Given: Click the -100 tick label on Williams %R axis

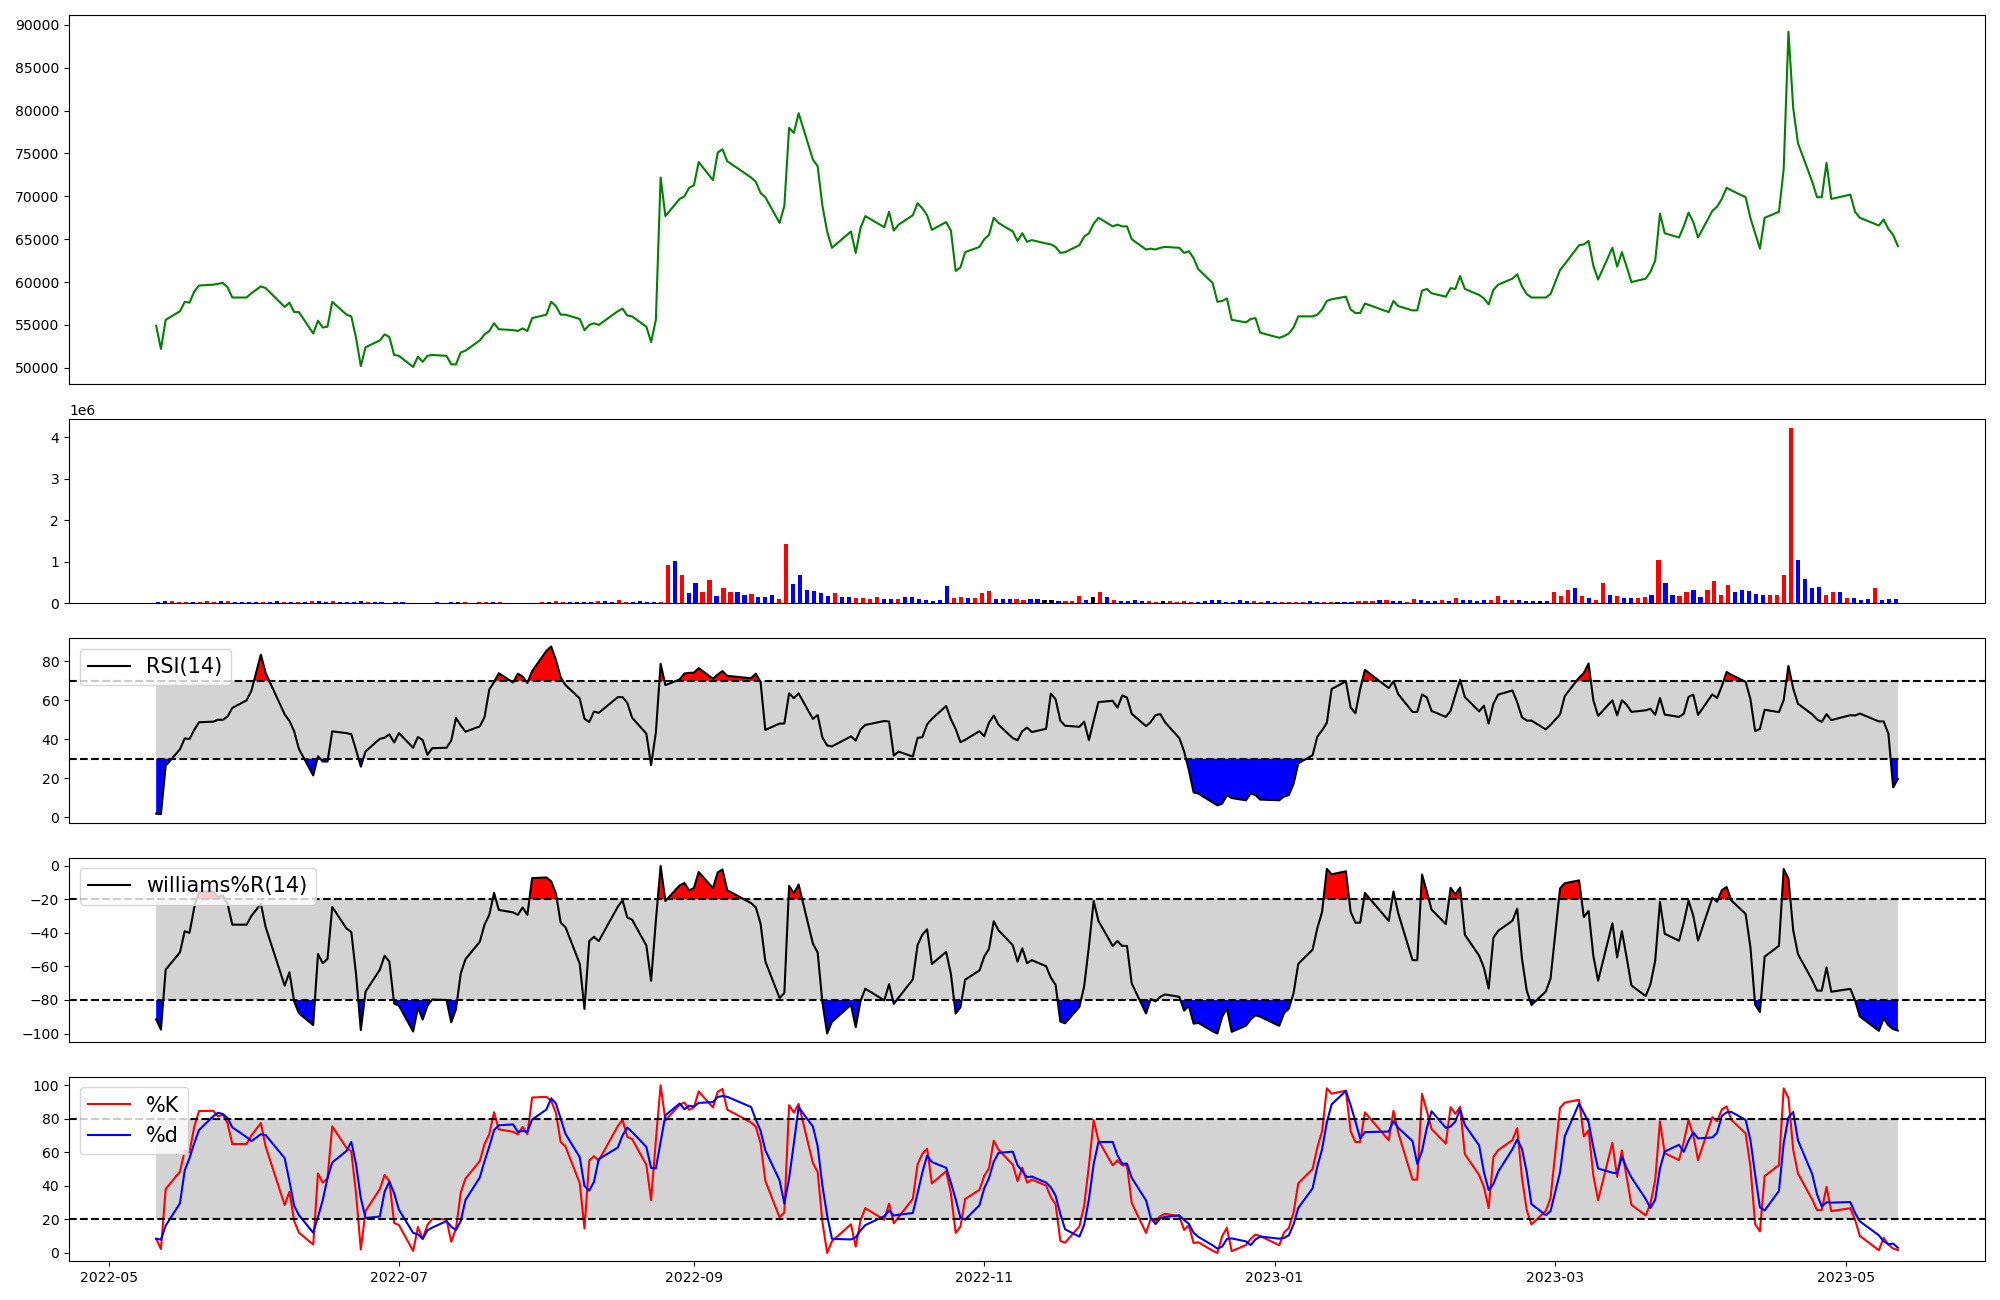Looking at the screenshot, I should point(42,1034).
